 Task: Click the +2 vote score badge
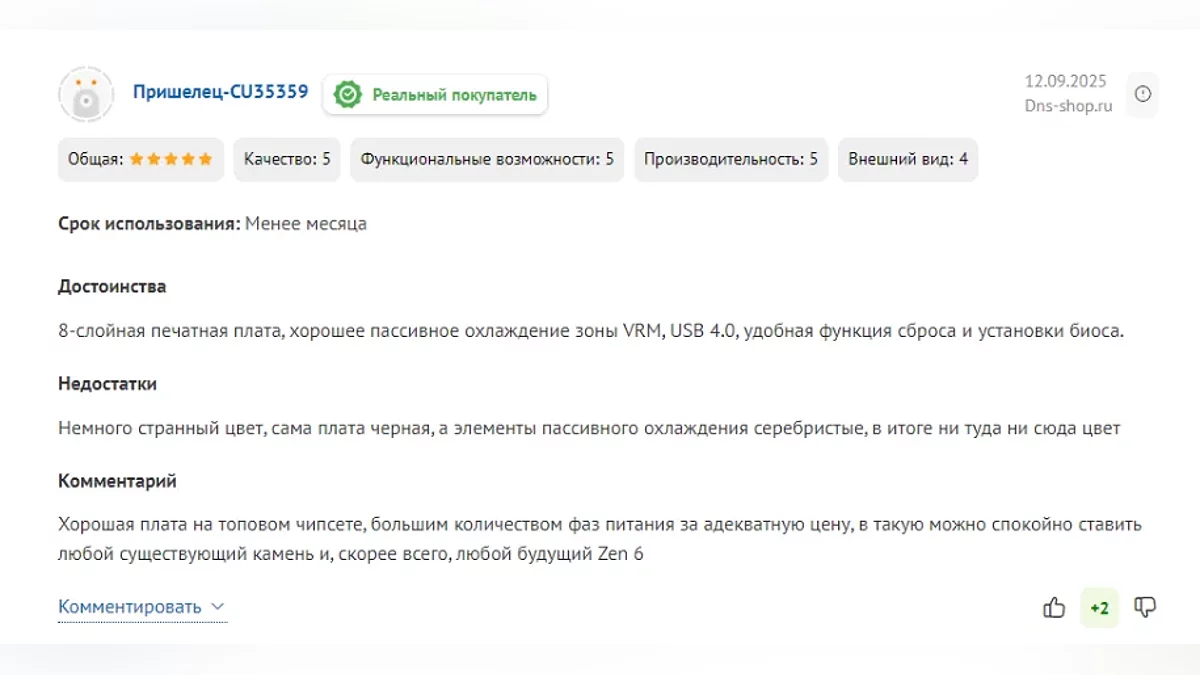click(1099, 608)
